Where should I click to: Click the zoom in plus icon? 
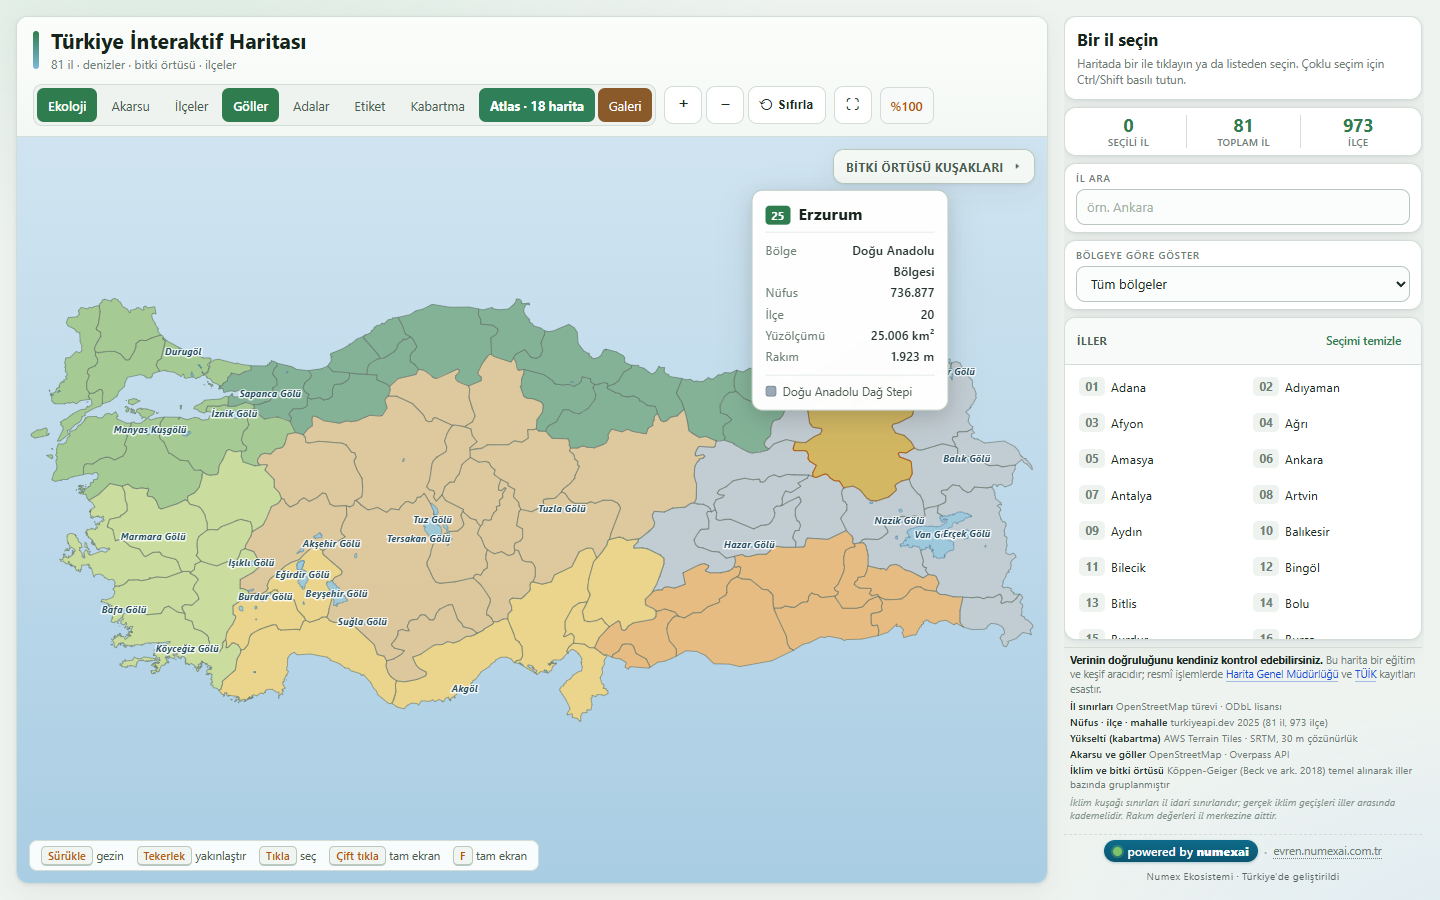[683, 104]
